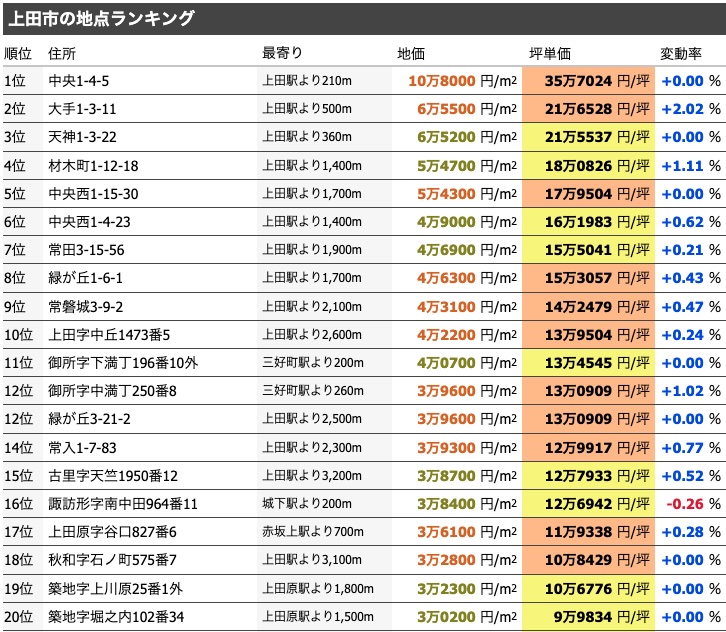Open the 中央西1-15-30 address
The width and height of the screenshot is (726, 632).
pyautogui.click(x=93, y=194)
